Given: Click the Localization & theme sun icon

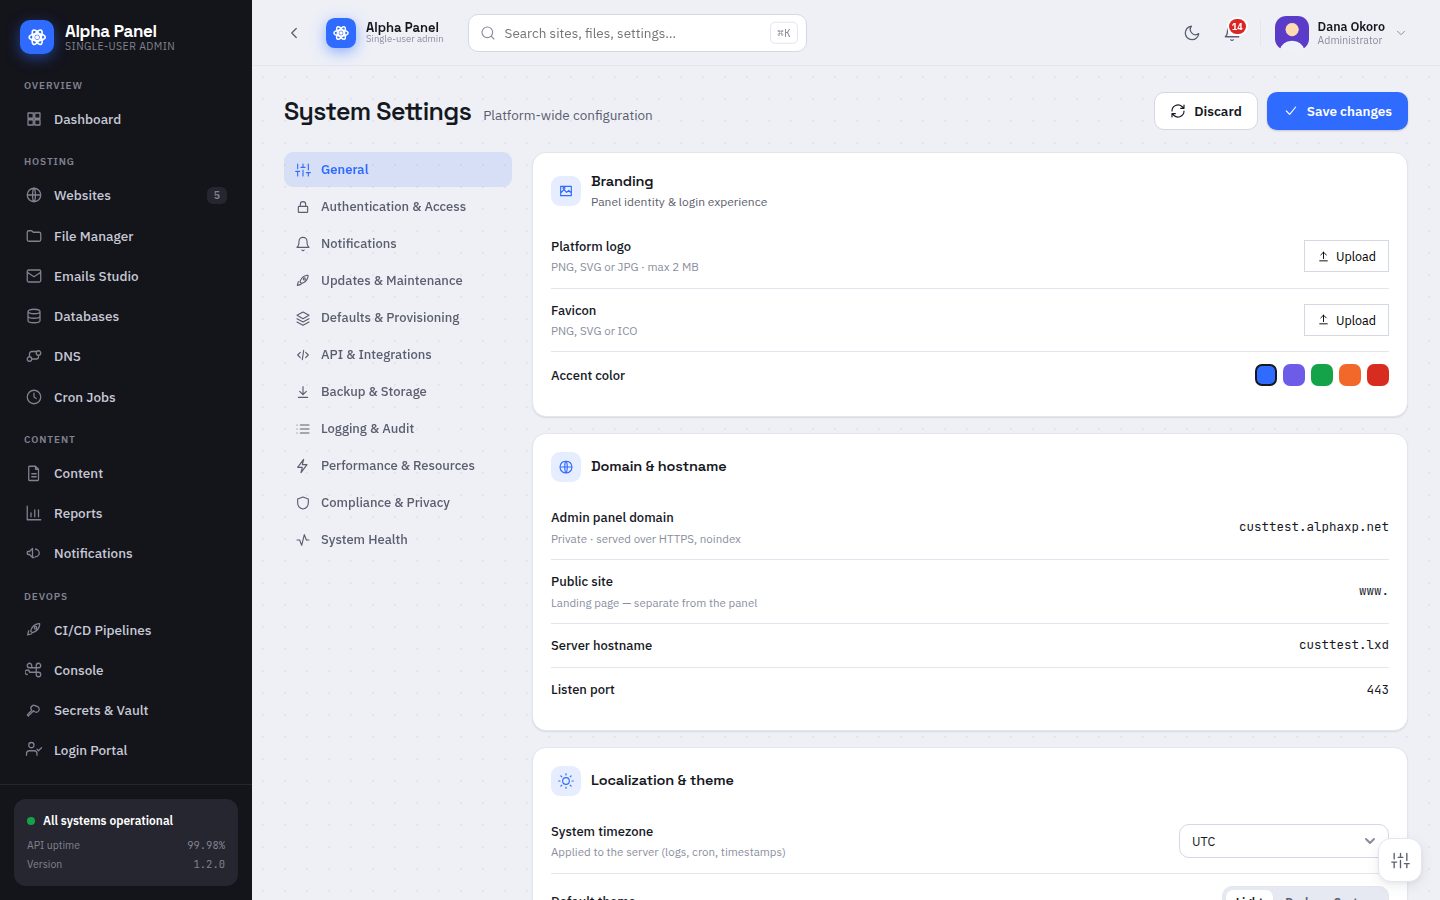Looking at the screenshot, I should 566,781.
